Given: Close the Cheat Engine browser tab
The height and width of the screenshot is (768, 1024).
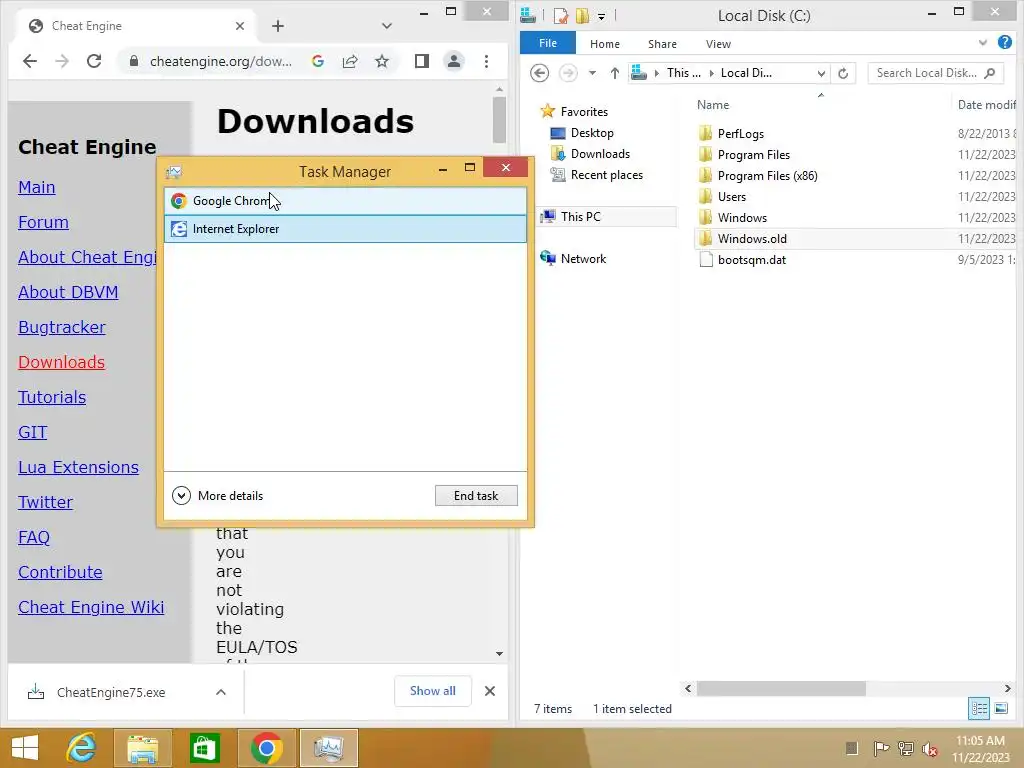Looking at the screenshot, I should pyautogui.click(x=240, y=26).
